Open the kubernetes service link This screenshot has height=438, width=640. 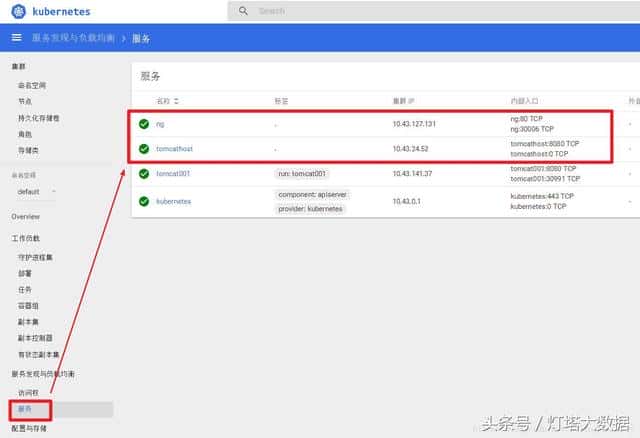point(173,201)
